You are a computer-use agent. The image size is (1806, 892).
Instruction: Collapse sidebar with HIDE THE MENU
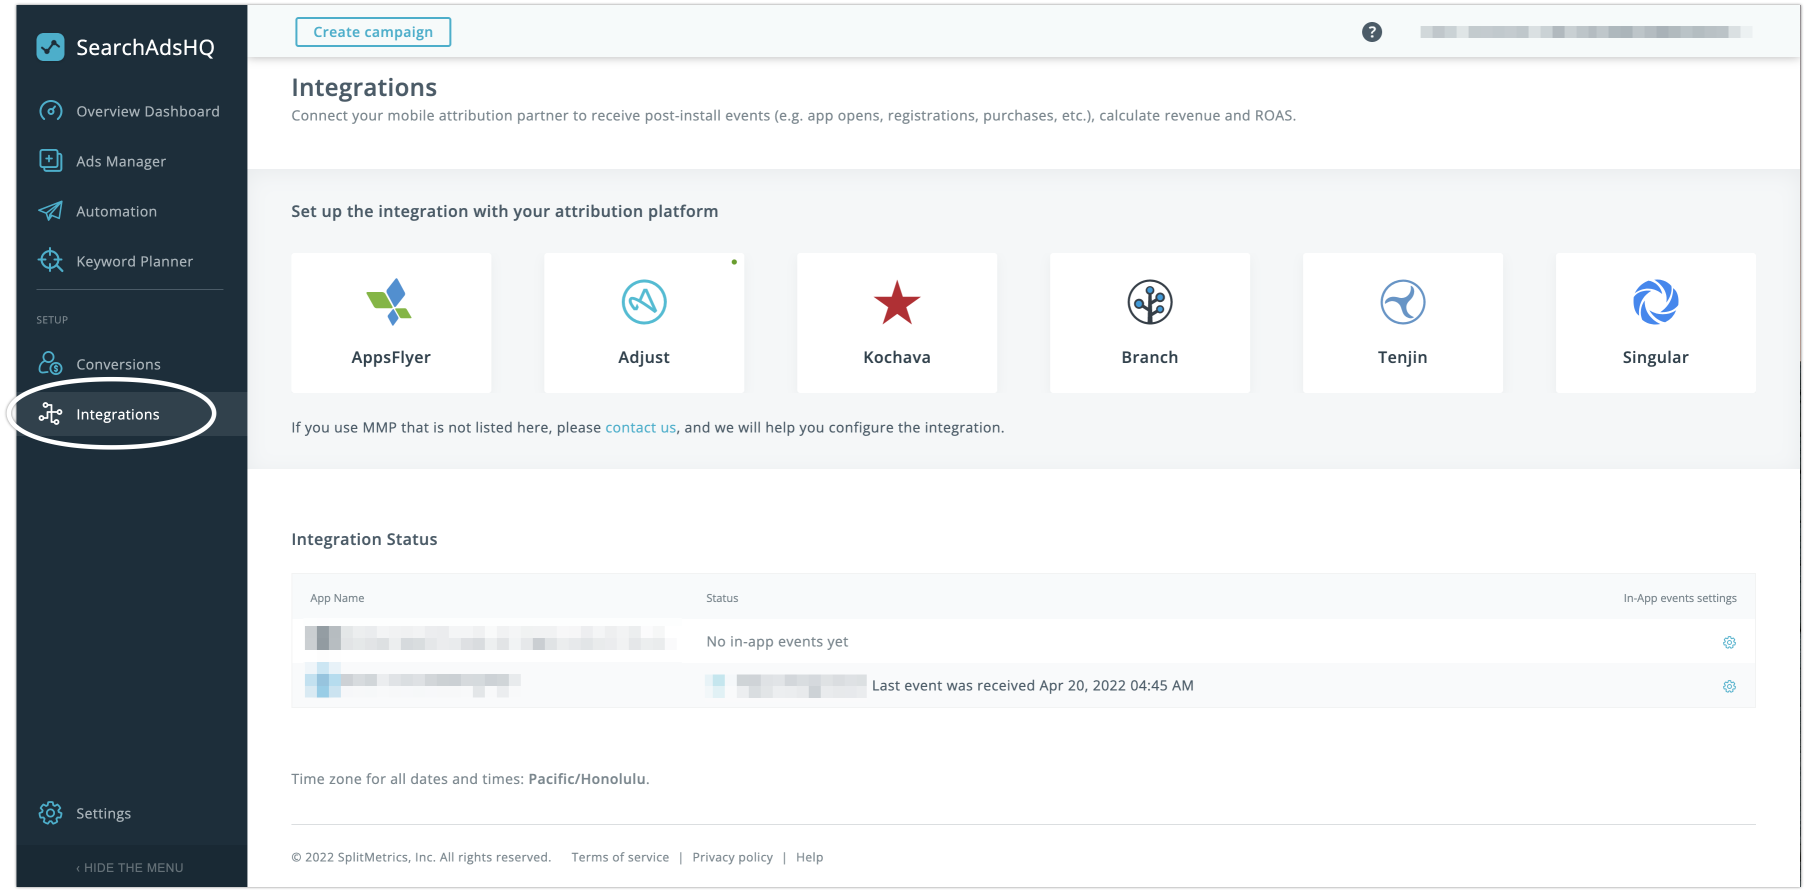point(130,867)
